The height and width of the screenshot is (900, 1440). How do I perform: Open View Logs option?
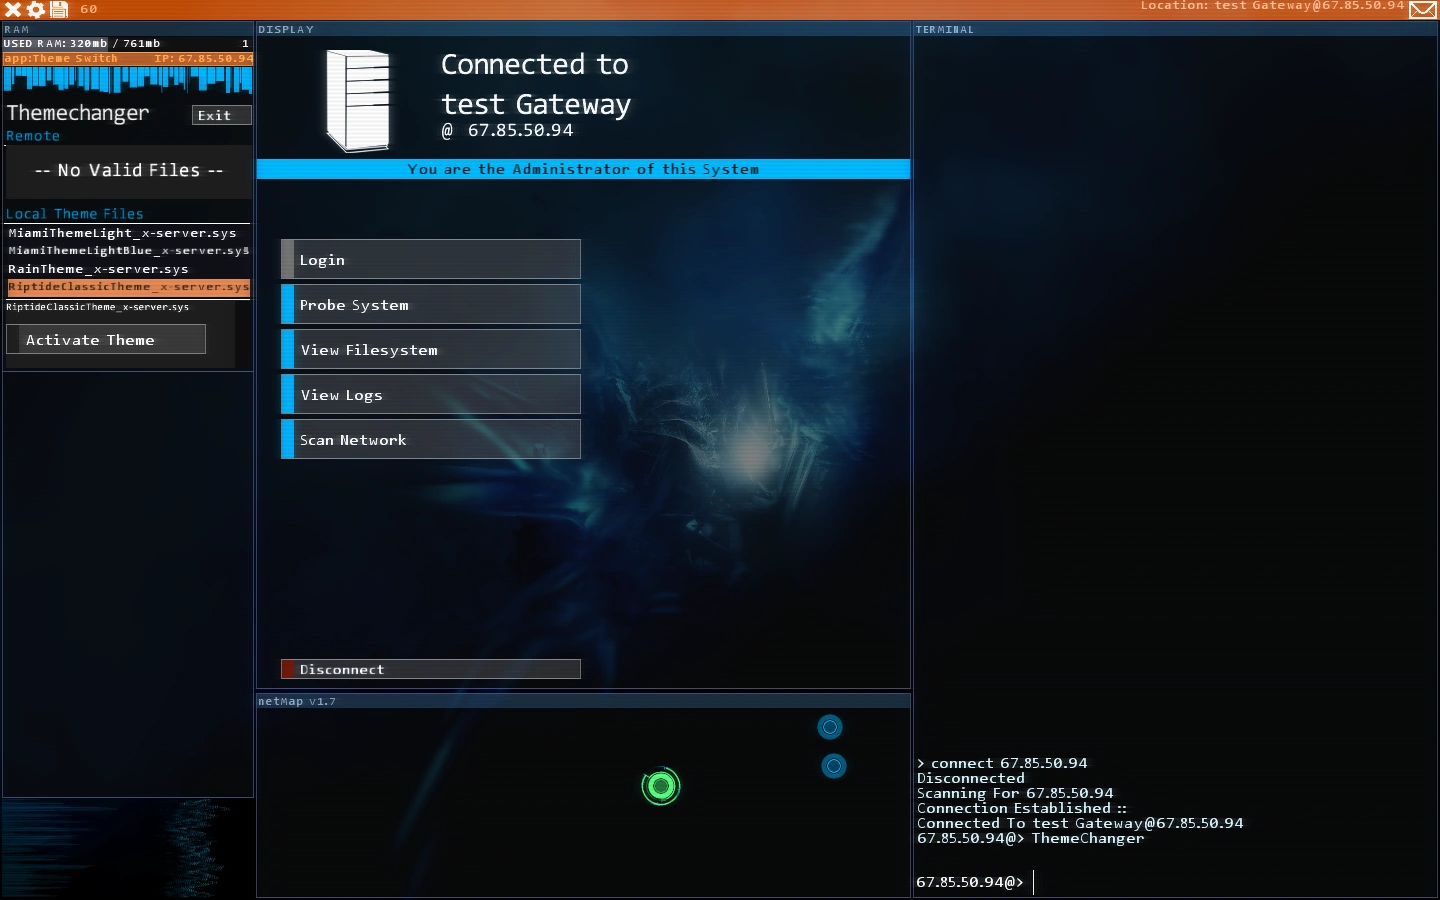(x=431, y=394)
